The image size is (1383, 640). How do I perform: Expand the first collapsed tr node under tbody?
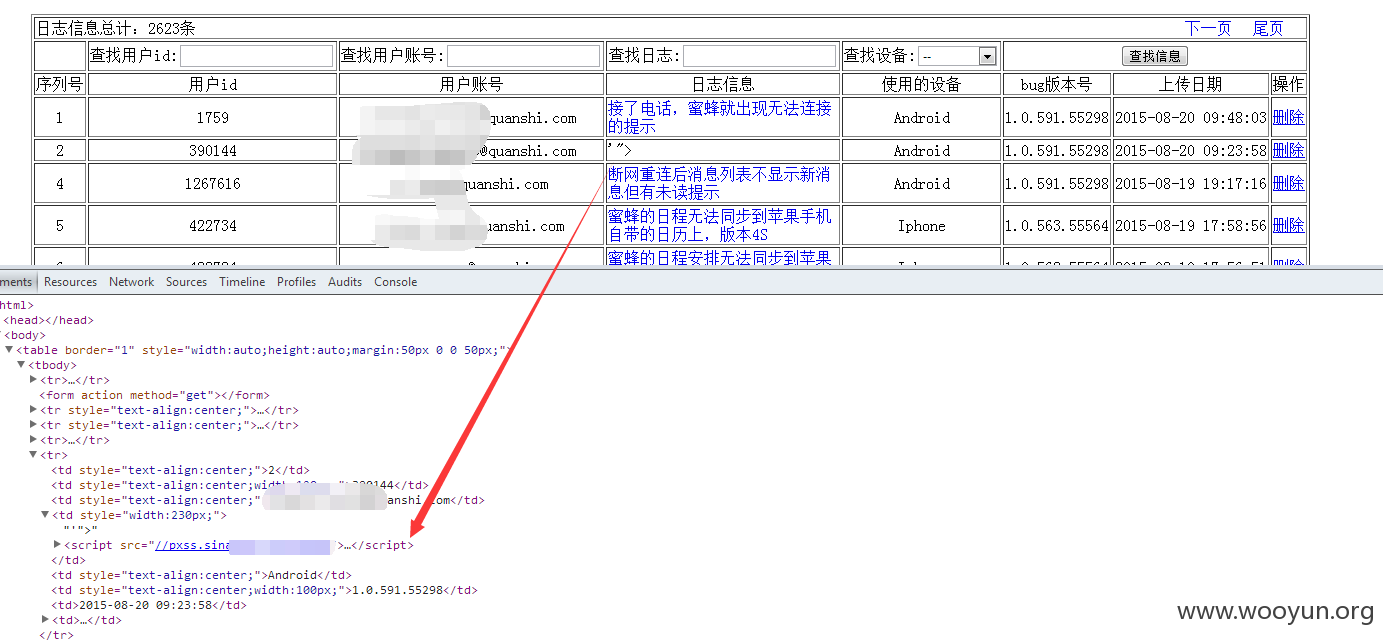point(33,380)
